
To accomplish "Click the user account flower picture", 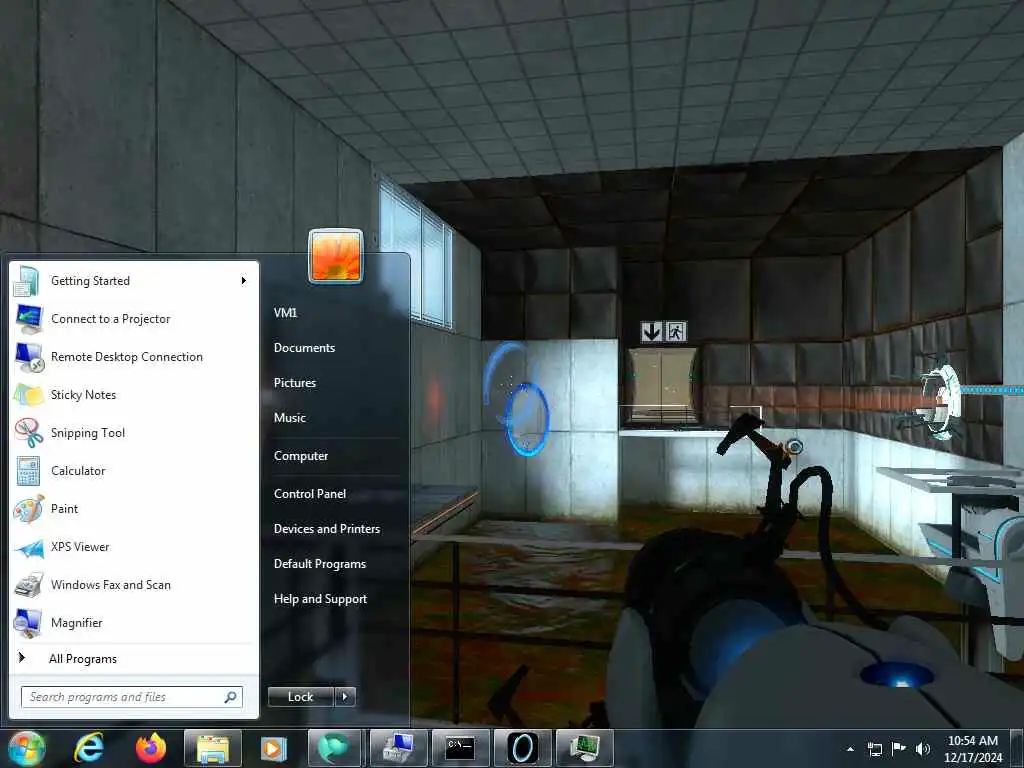I will pos(336,256).
